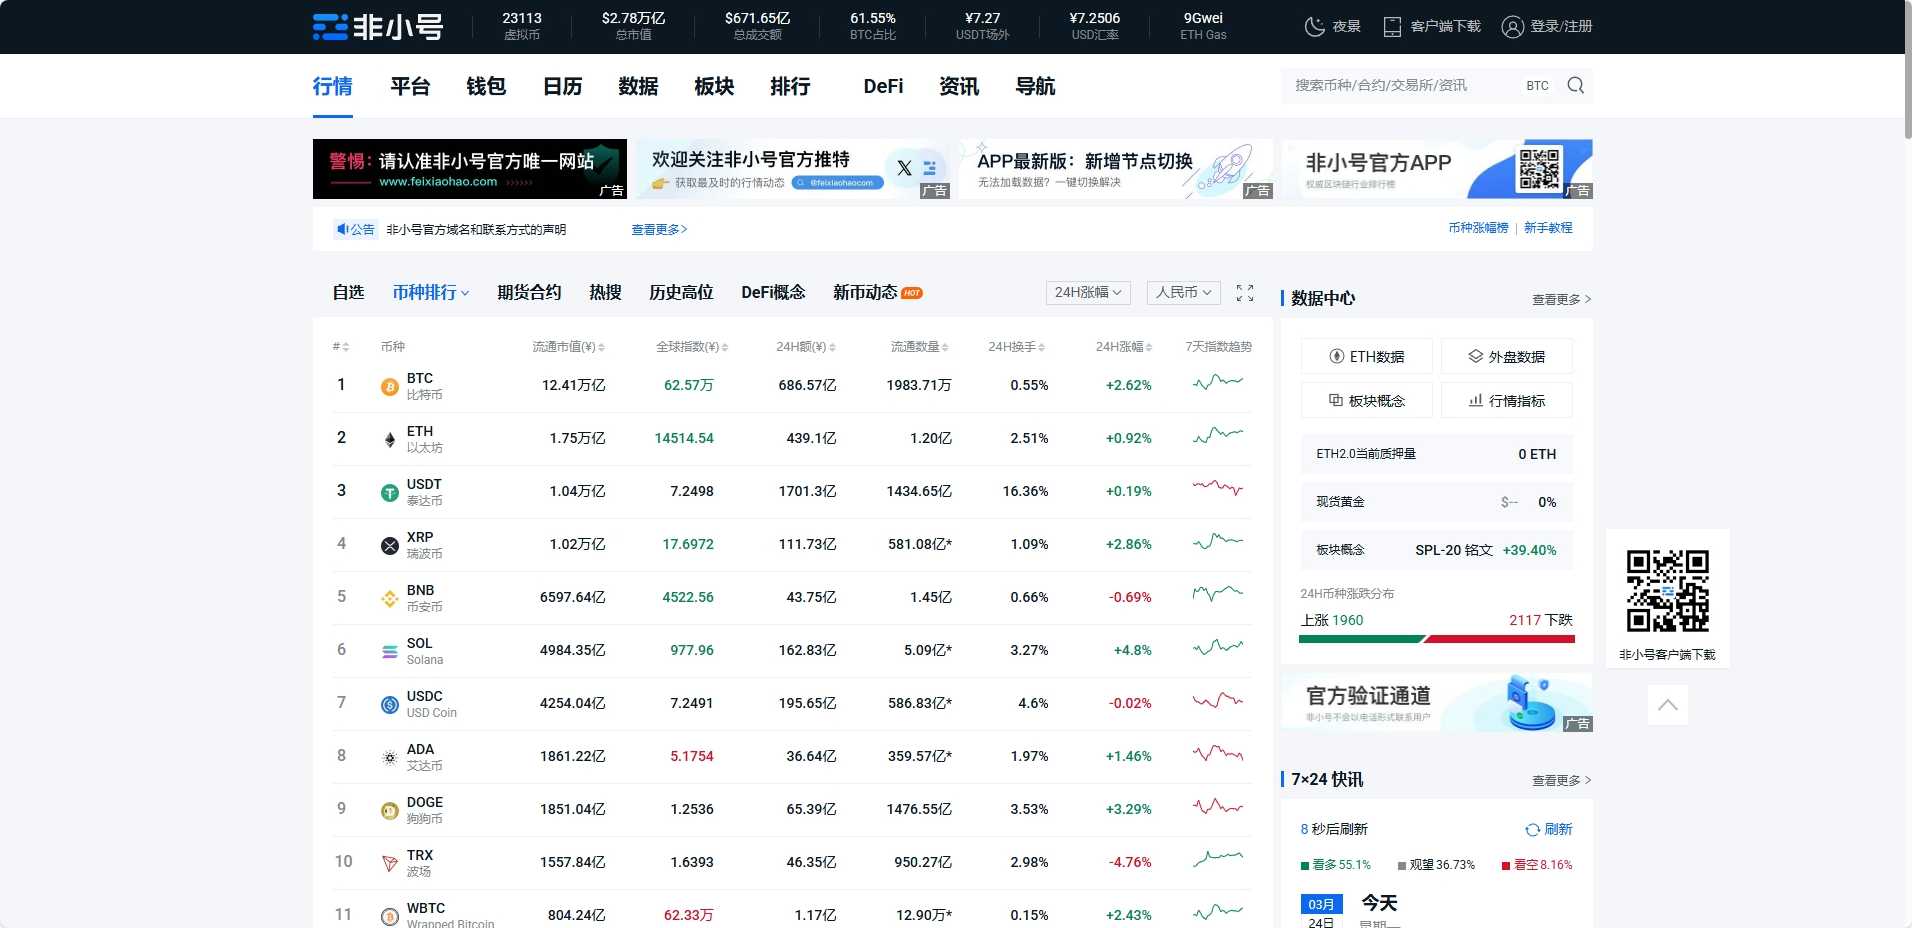Click the 查看更多 announcement link

[659, 230]
